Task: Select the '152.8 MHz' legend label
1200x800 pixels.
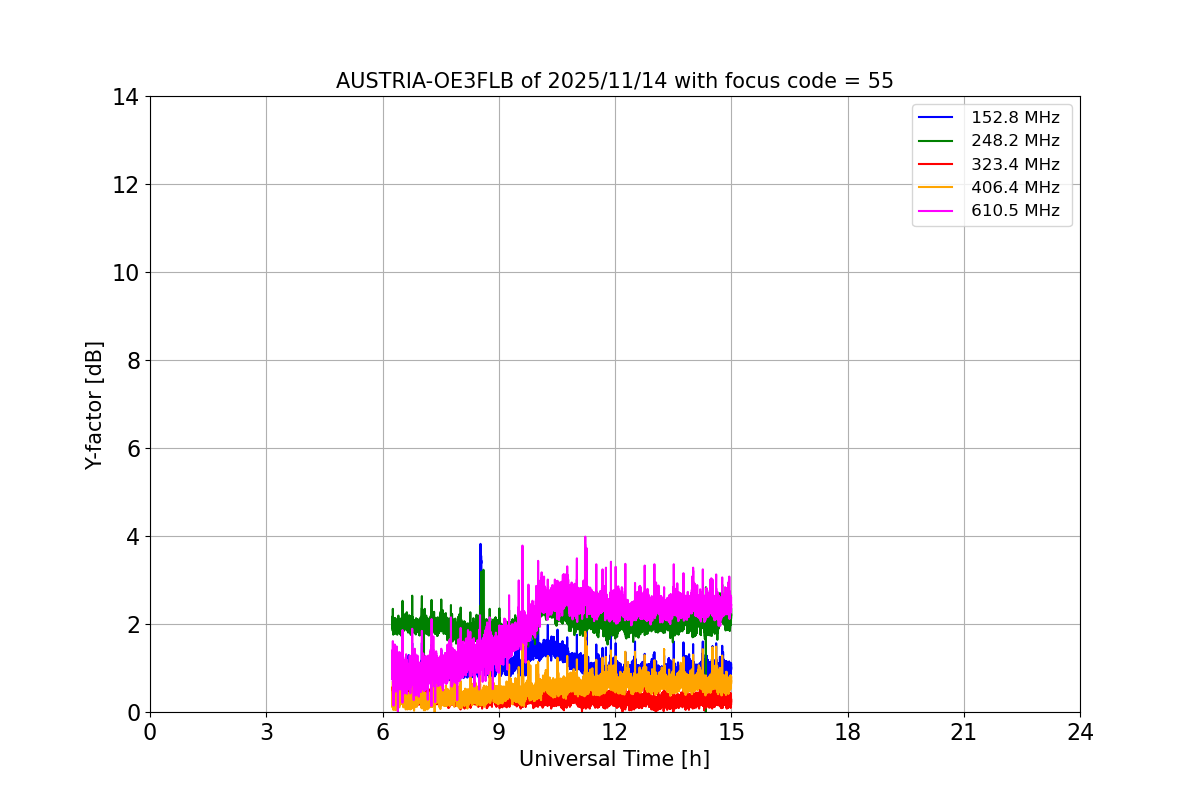Action: point(1015,118)
